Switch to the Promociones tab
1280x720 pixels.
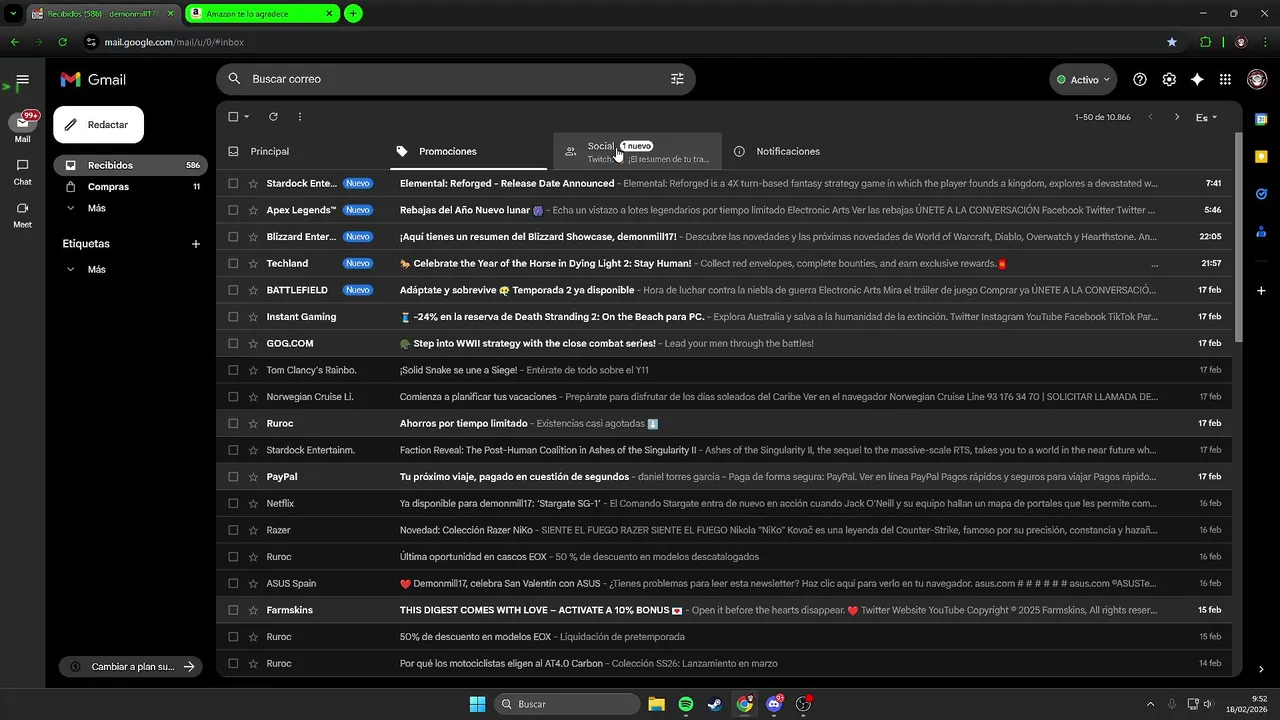click(470, 152)
